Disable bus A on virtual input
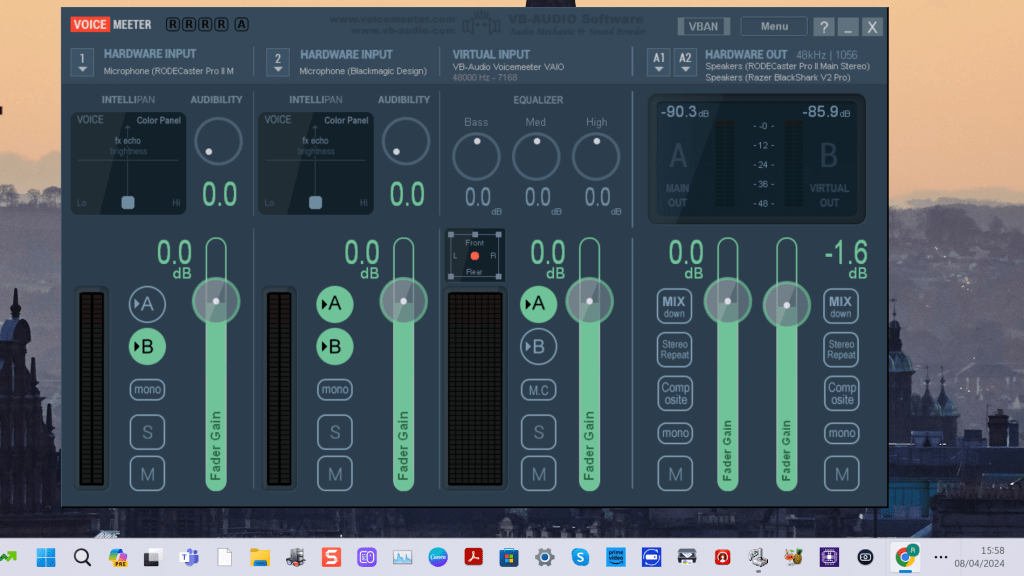Viewport: 1024px width, 576px height. (x=538, y=304)
